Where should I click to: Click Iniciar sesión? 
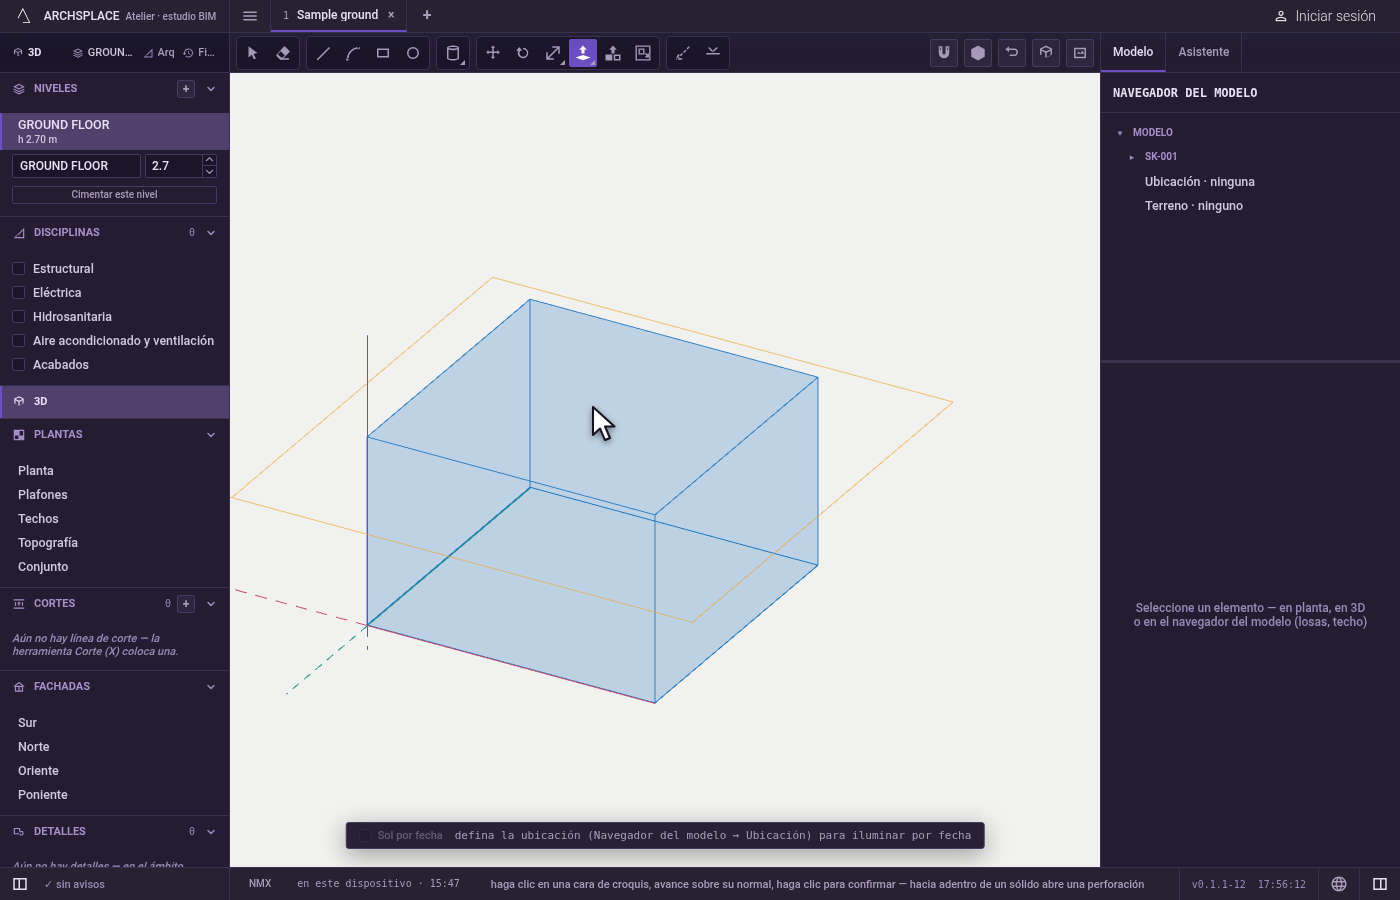(1325, 16)
